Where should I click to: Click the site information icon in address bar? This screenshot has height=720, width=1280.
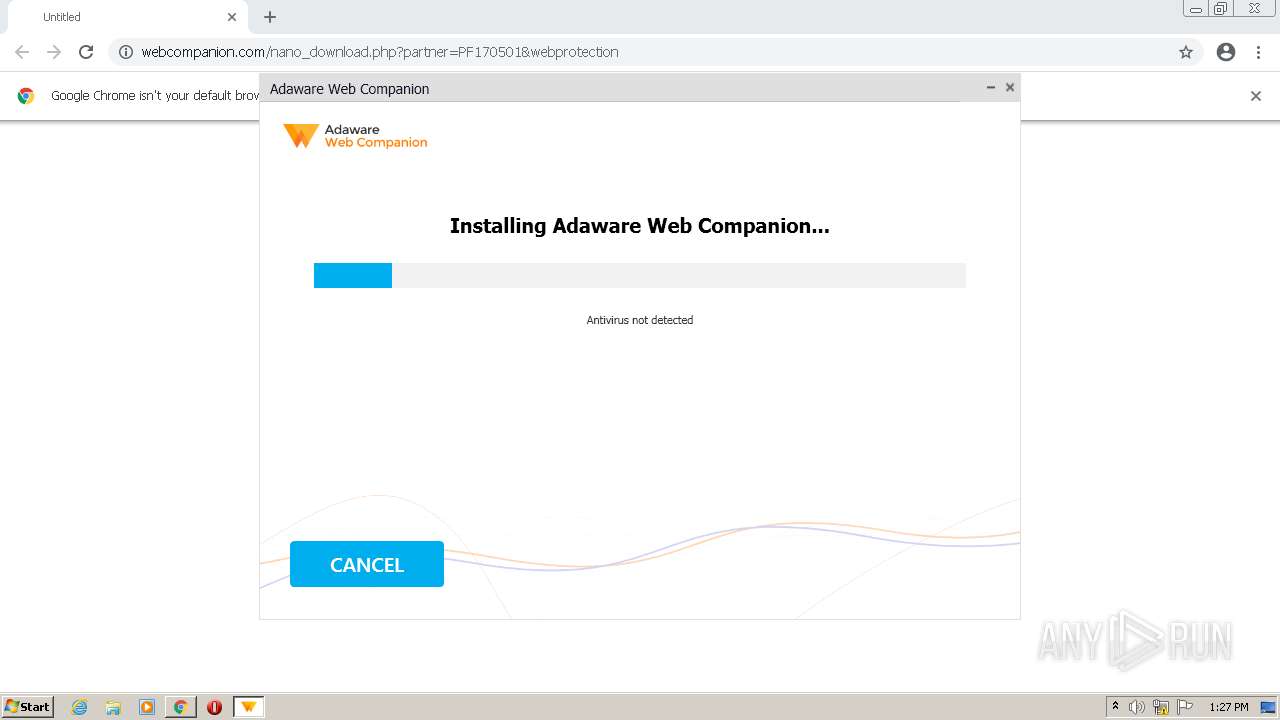pyautogui.click(x=126, y=52)
